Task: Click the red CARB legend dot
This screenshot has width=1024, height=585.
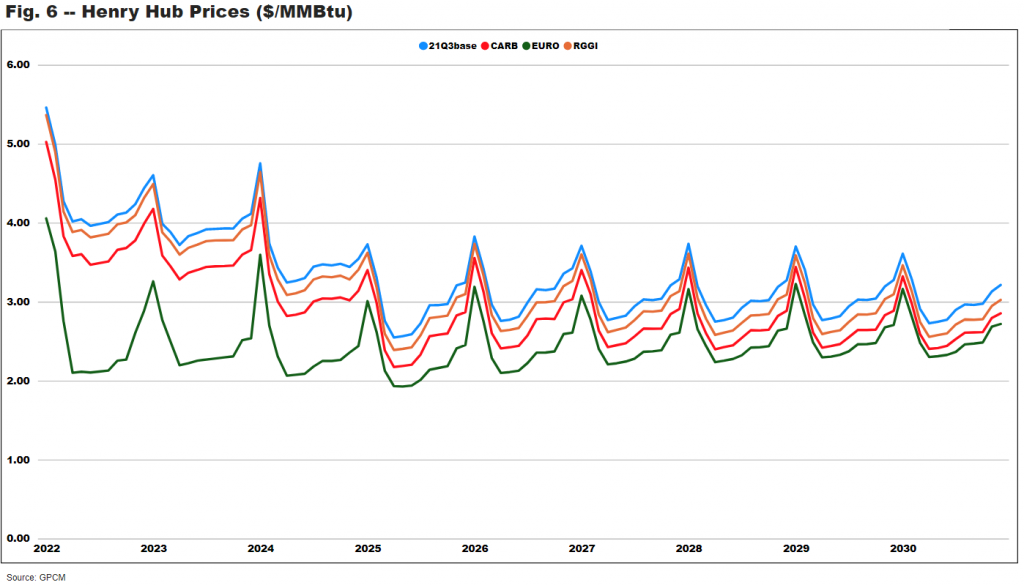Action: tap(485, 46)
